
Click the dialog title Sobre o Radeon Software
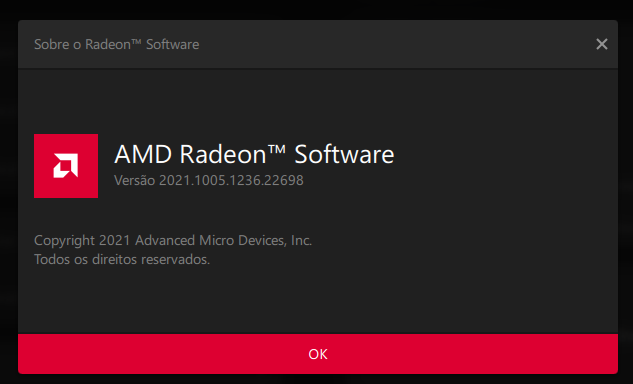pyautogui.click(x=117, y=44)
